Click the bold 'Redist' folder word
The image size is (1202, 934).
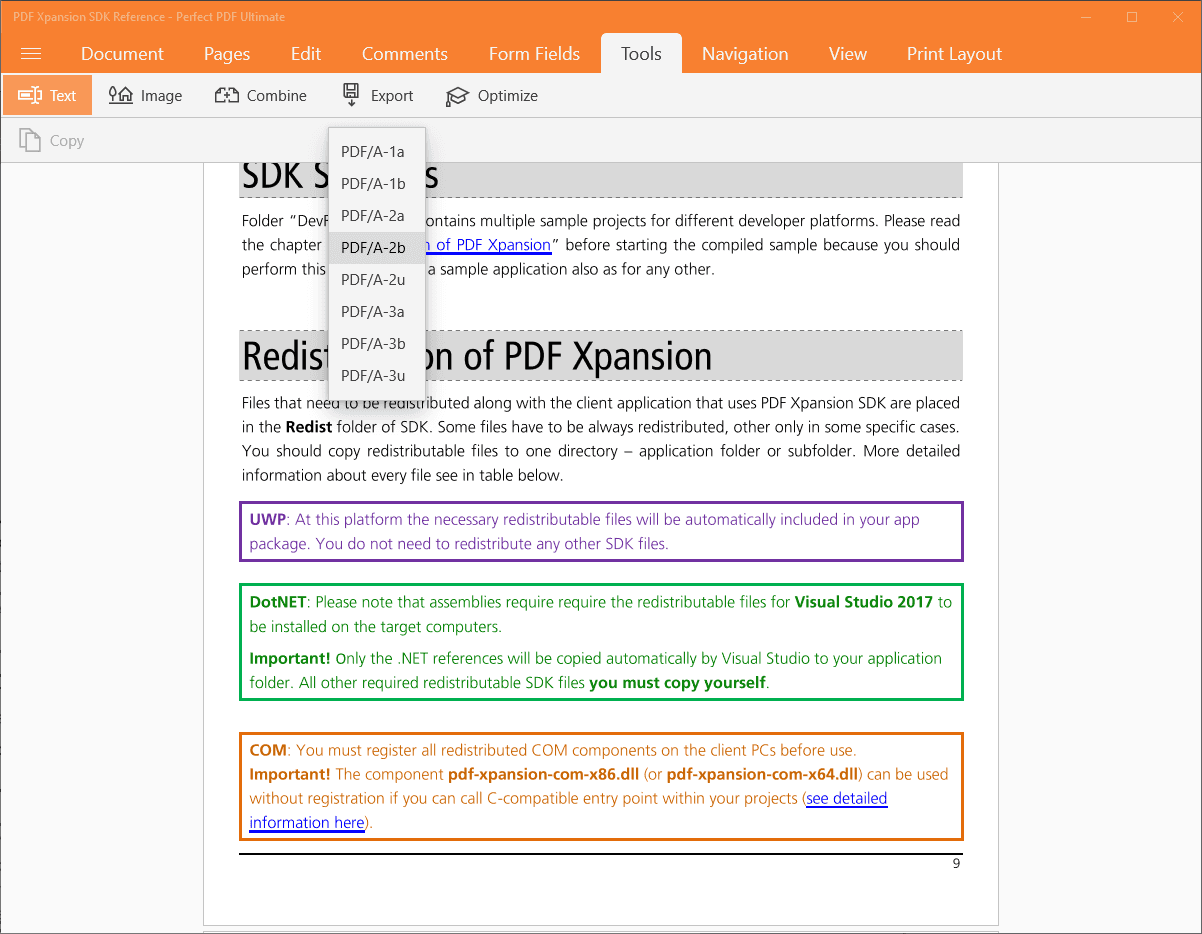coord(309,427)
